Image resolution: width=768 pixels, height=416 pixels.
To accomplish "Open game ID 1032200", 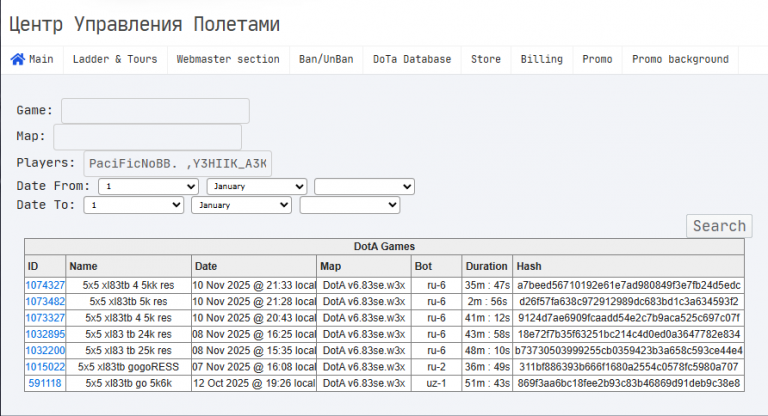I will tap(45, 350).
